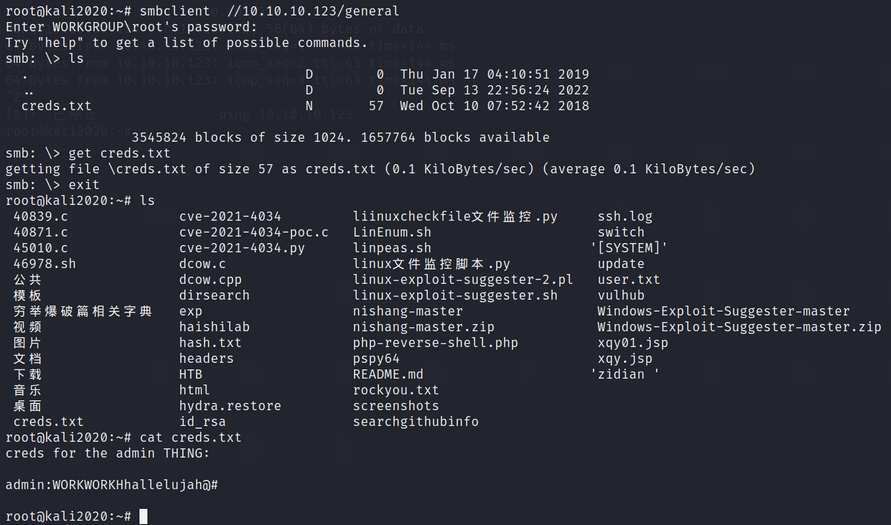Select pspy64 in the file listing
Image resolution: width=891 pixels, height=525 pixels.
pyautogui.click(x=376, y=358)
